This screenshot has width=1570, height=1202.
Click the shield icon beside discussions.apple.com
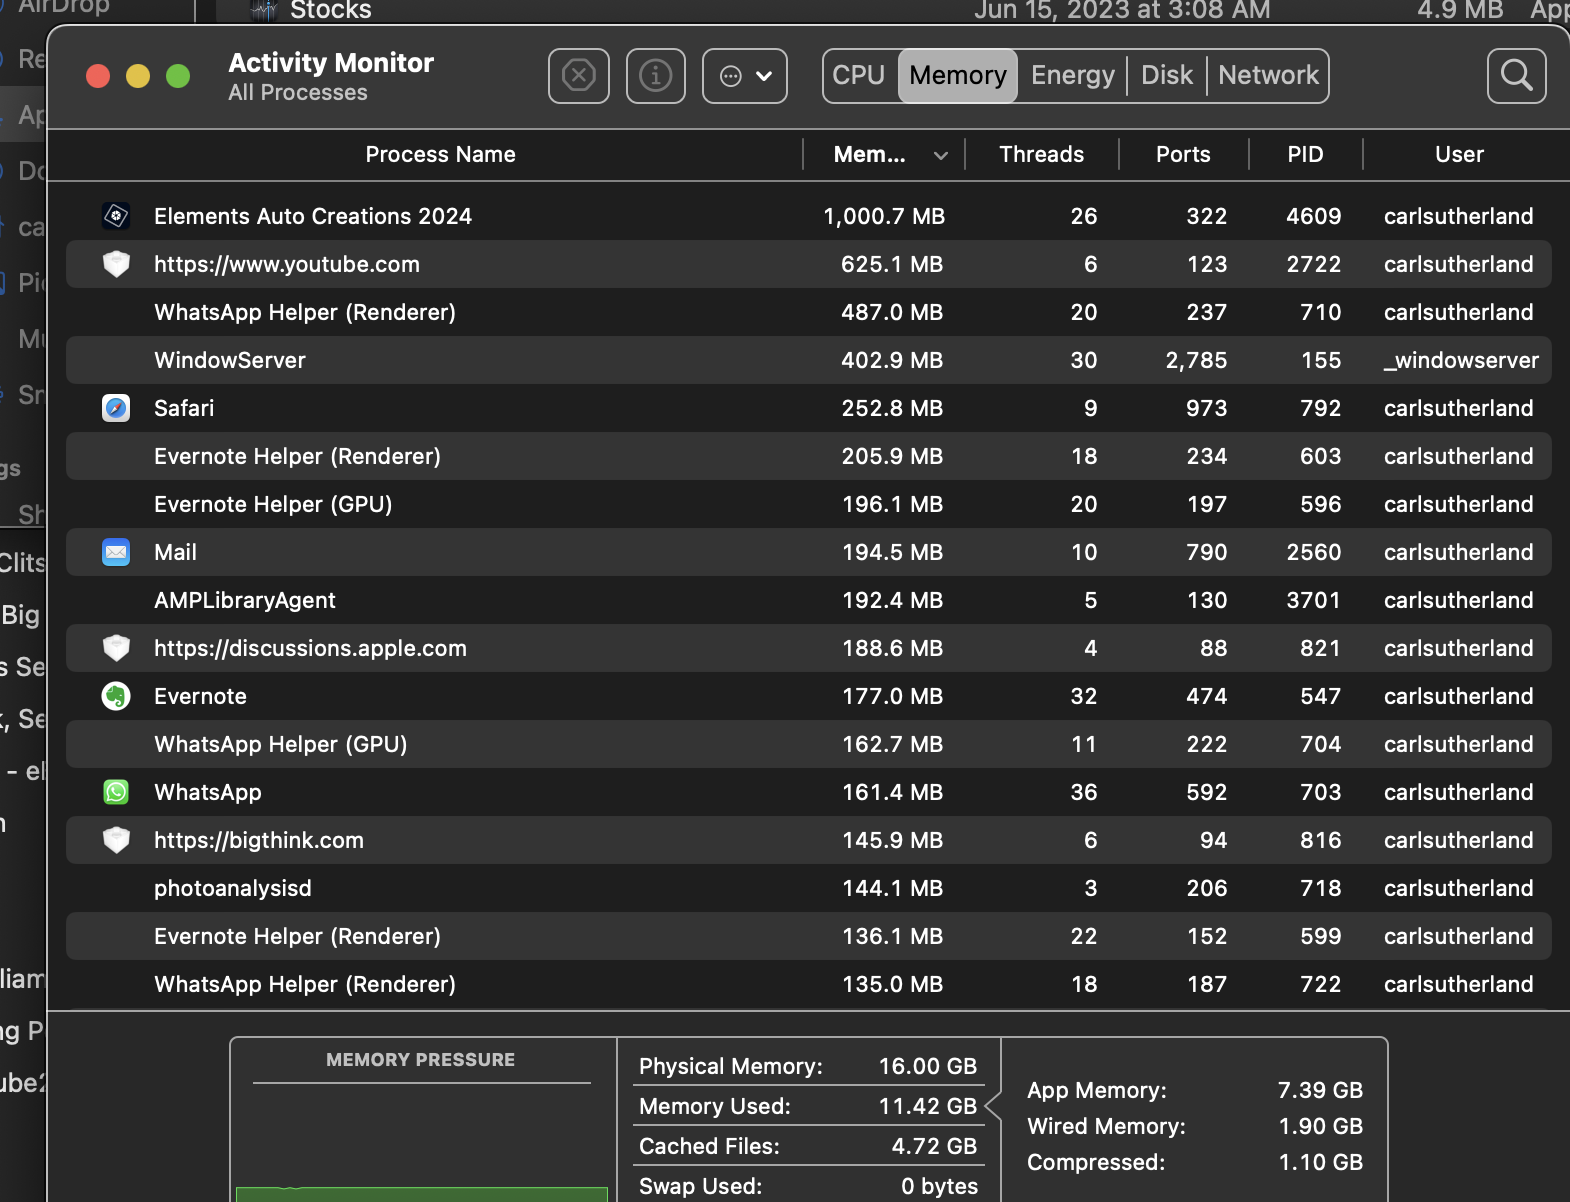(x=116, y=648)
